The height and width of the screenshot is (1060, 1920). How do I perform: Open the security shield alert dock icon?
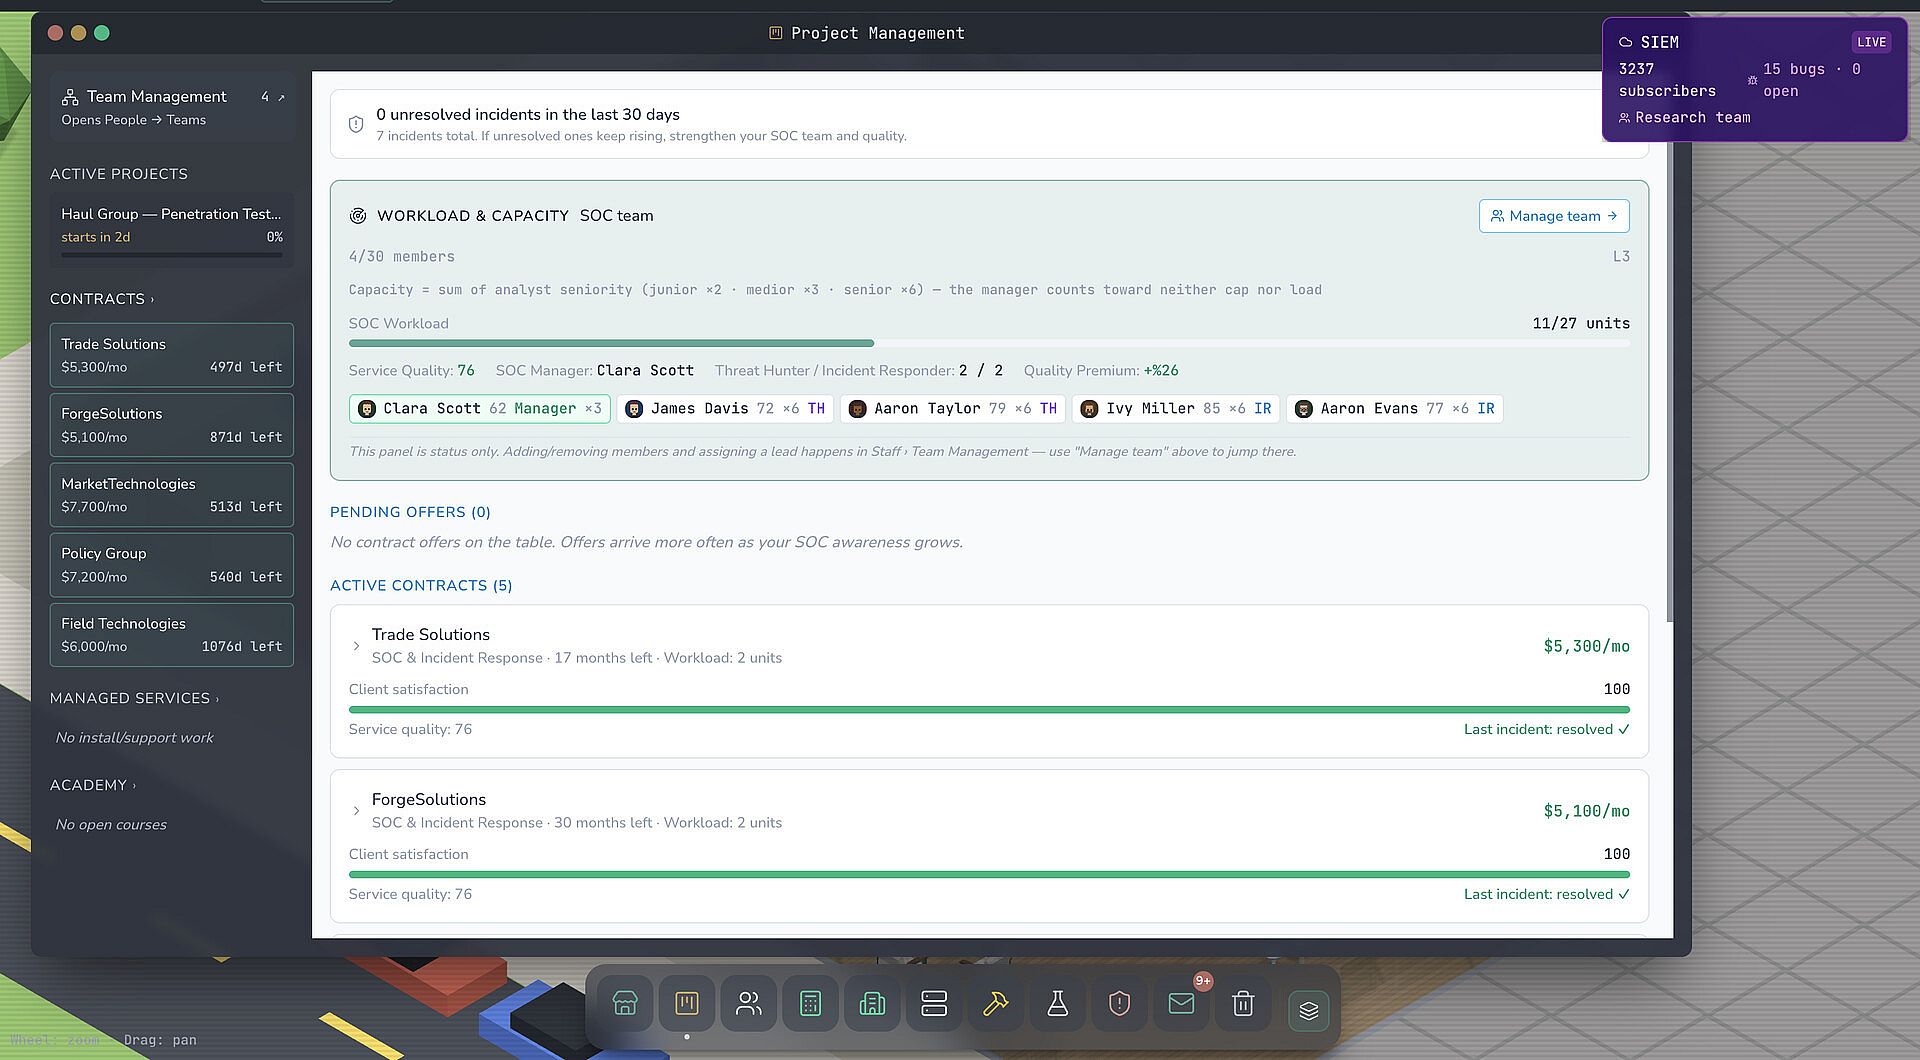pyautogui.click(x=1120, y=1003)
